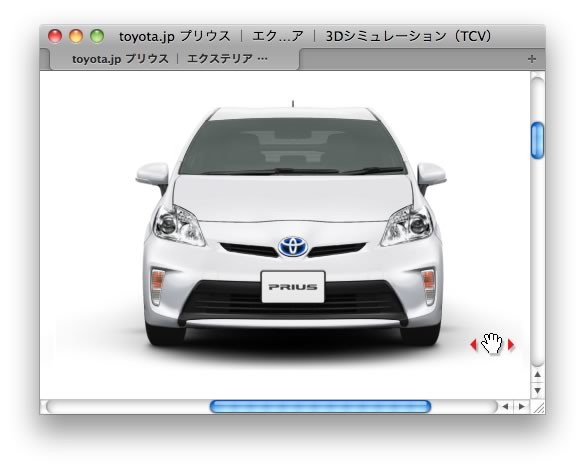Click the scroll right arrow
Screen dimensions: 585x469
click(x=522, y=406)
